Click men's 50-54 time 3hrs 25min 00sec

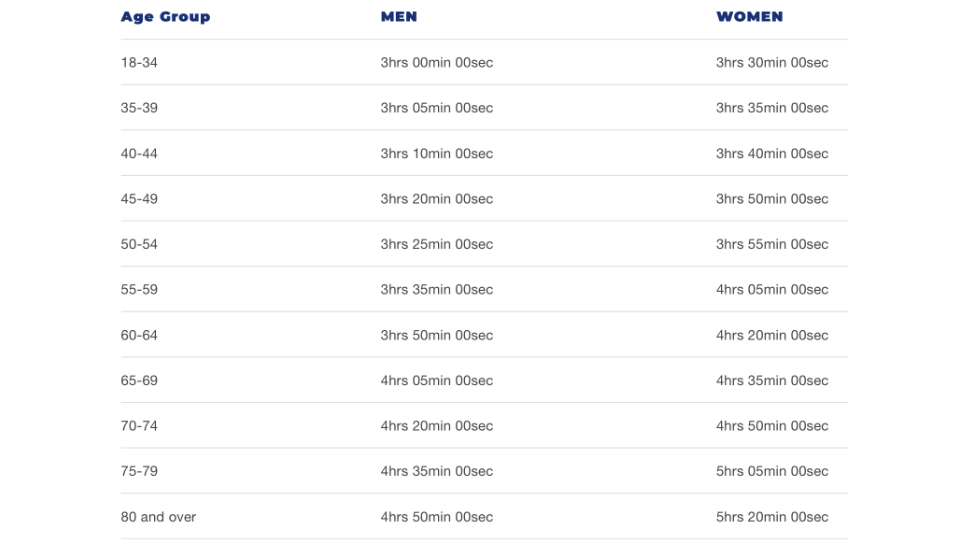(x=436, y=244)
